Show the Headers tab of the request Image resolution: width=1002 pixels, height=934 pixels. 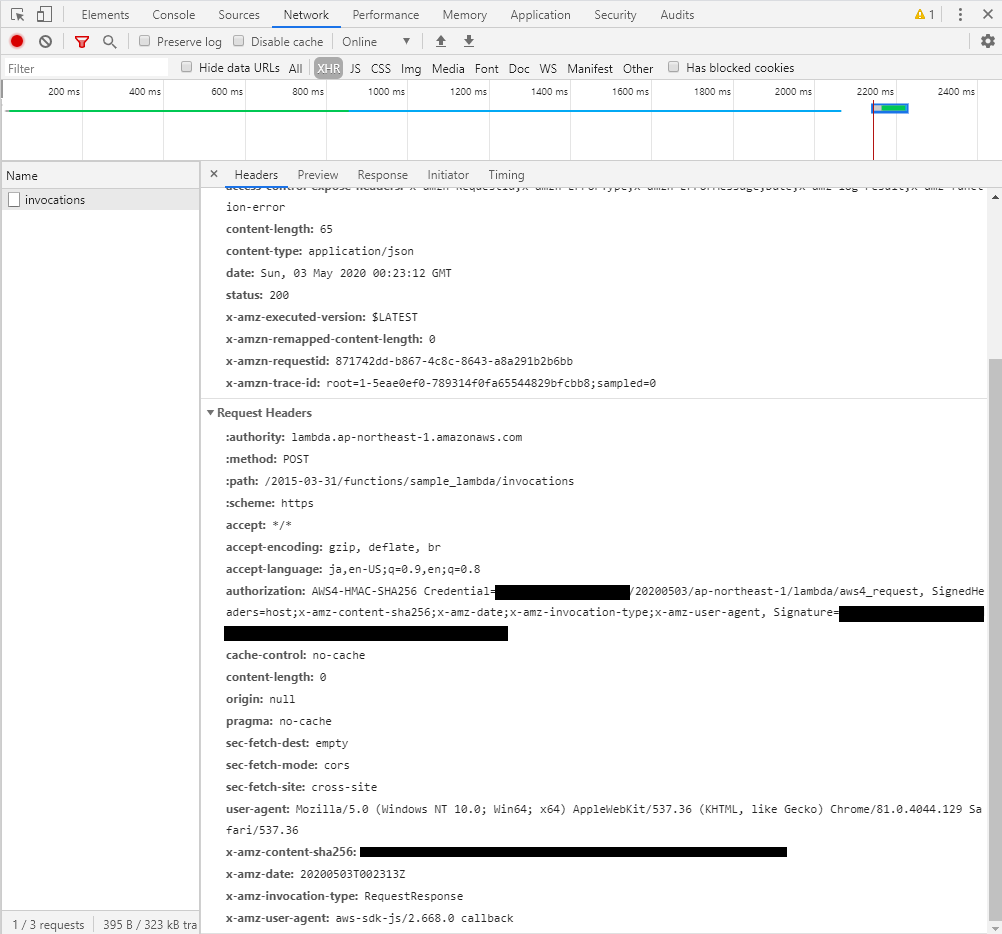pyautogui.click(x=256, y=175)
